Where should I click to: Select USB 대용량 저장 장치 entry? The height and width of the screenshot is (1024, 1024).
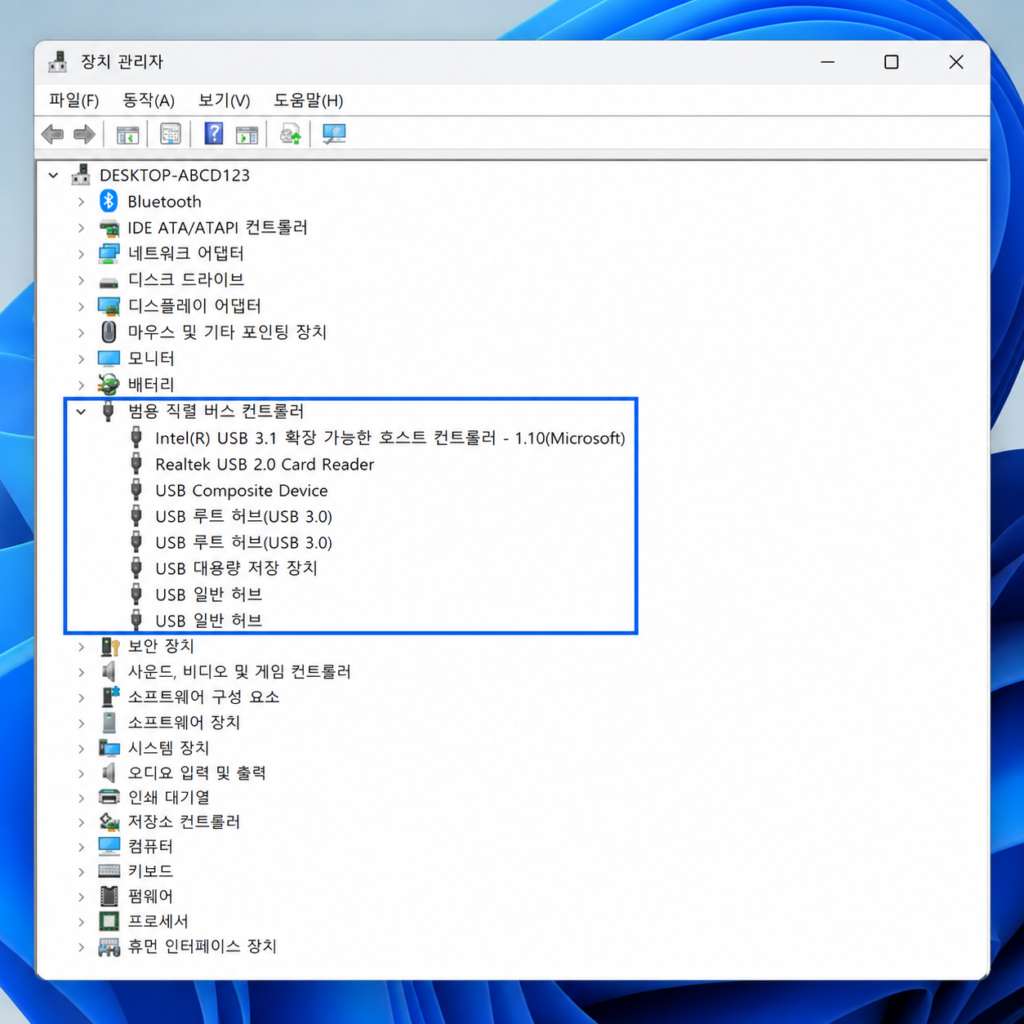236,568
